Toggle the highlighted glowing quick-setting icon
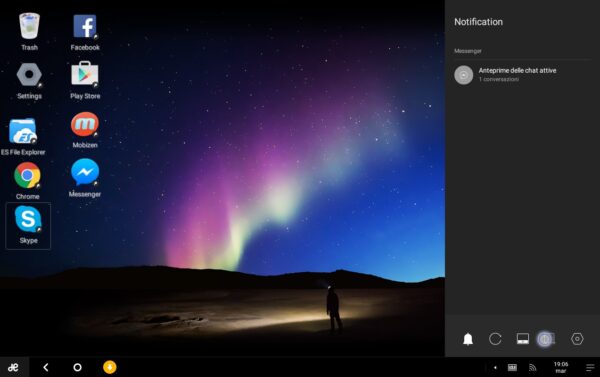This screenshot has width=600, height=377. tap(545, 339)
